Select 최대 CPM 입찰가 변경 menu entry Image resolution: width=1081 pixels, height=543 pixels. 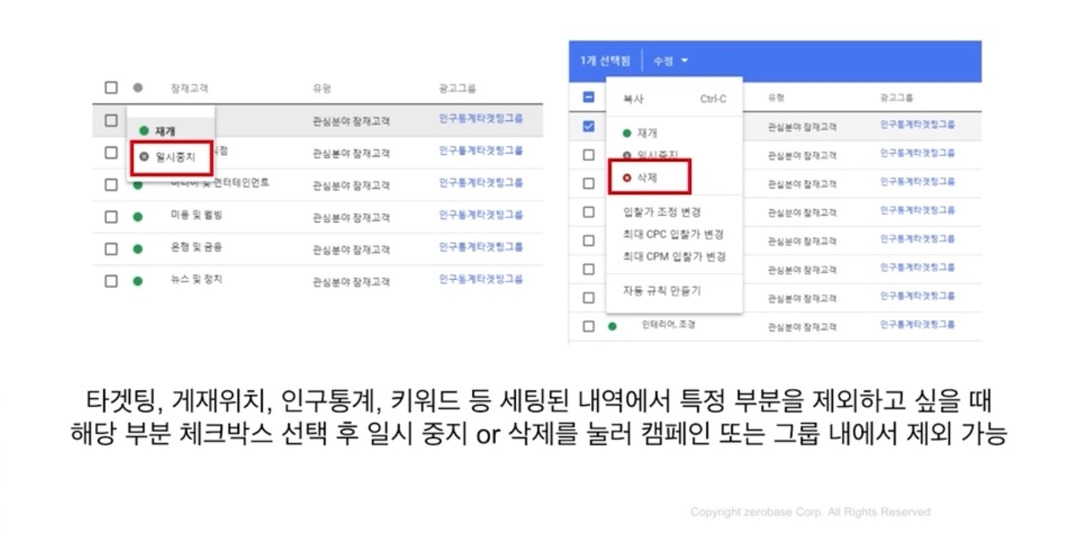click(x=674, y=256)
